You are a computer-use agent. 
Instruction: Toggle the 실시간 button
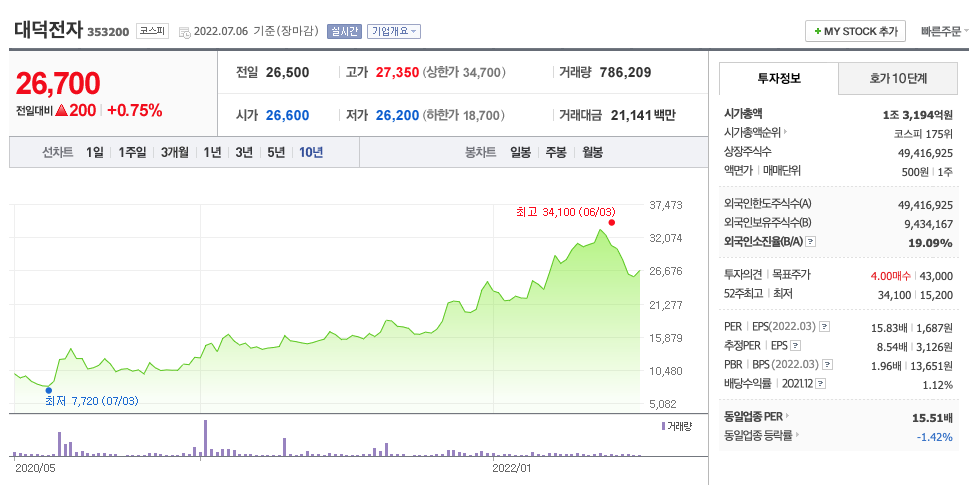coord(345,31)
